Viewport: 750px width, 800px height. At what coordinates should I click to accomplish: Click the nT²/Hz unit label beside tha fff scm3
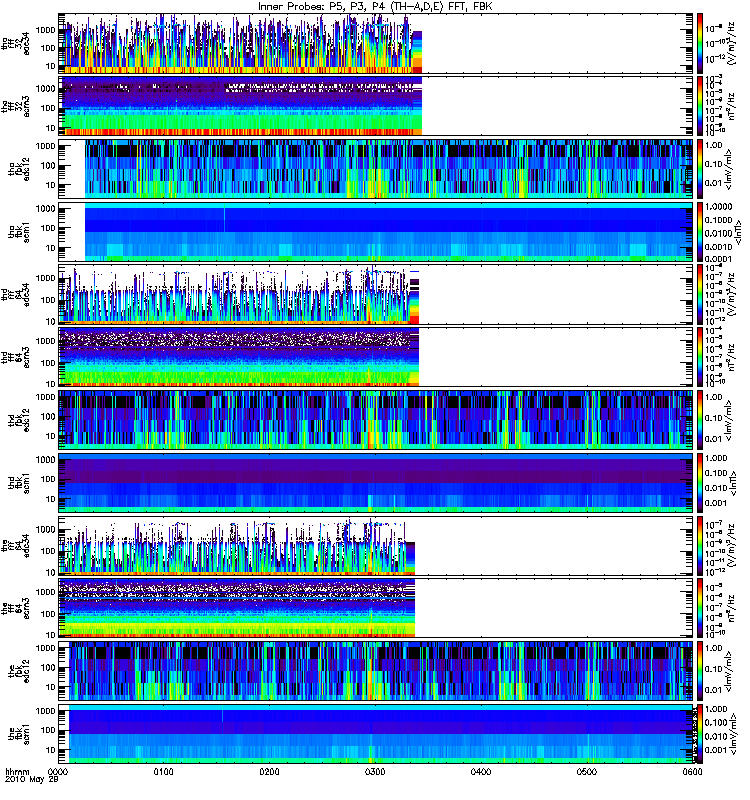click(x=731, y=106)
